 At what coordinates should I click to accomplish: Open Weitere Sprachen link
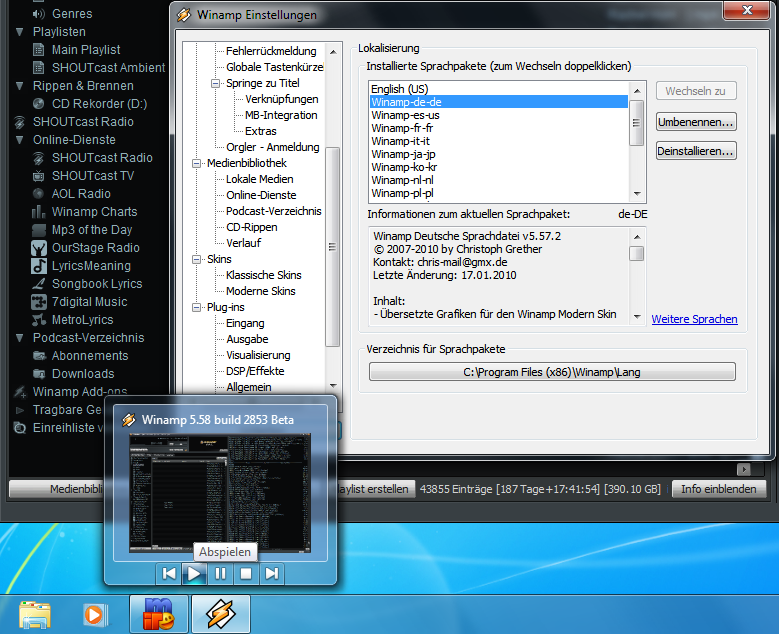click(x=695, y=319)
